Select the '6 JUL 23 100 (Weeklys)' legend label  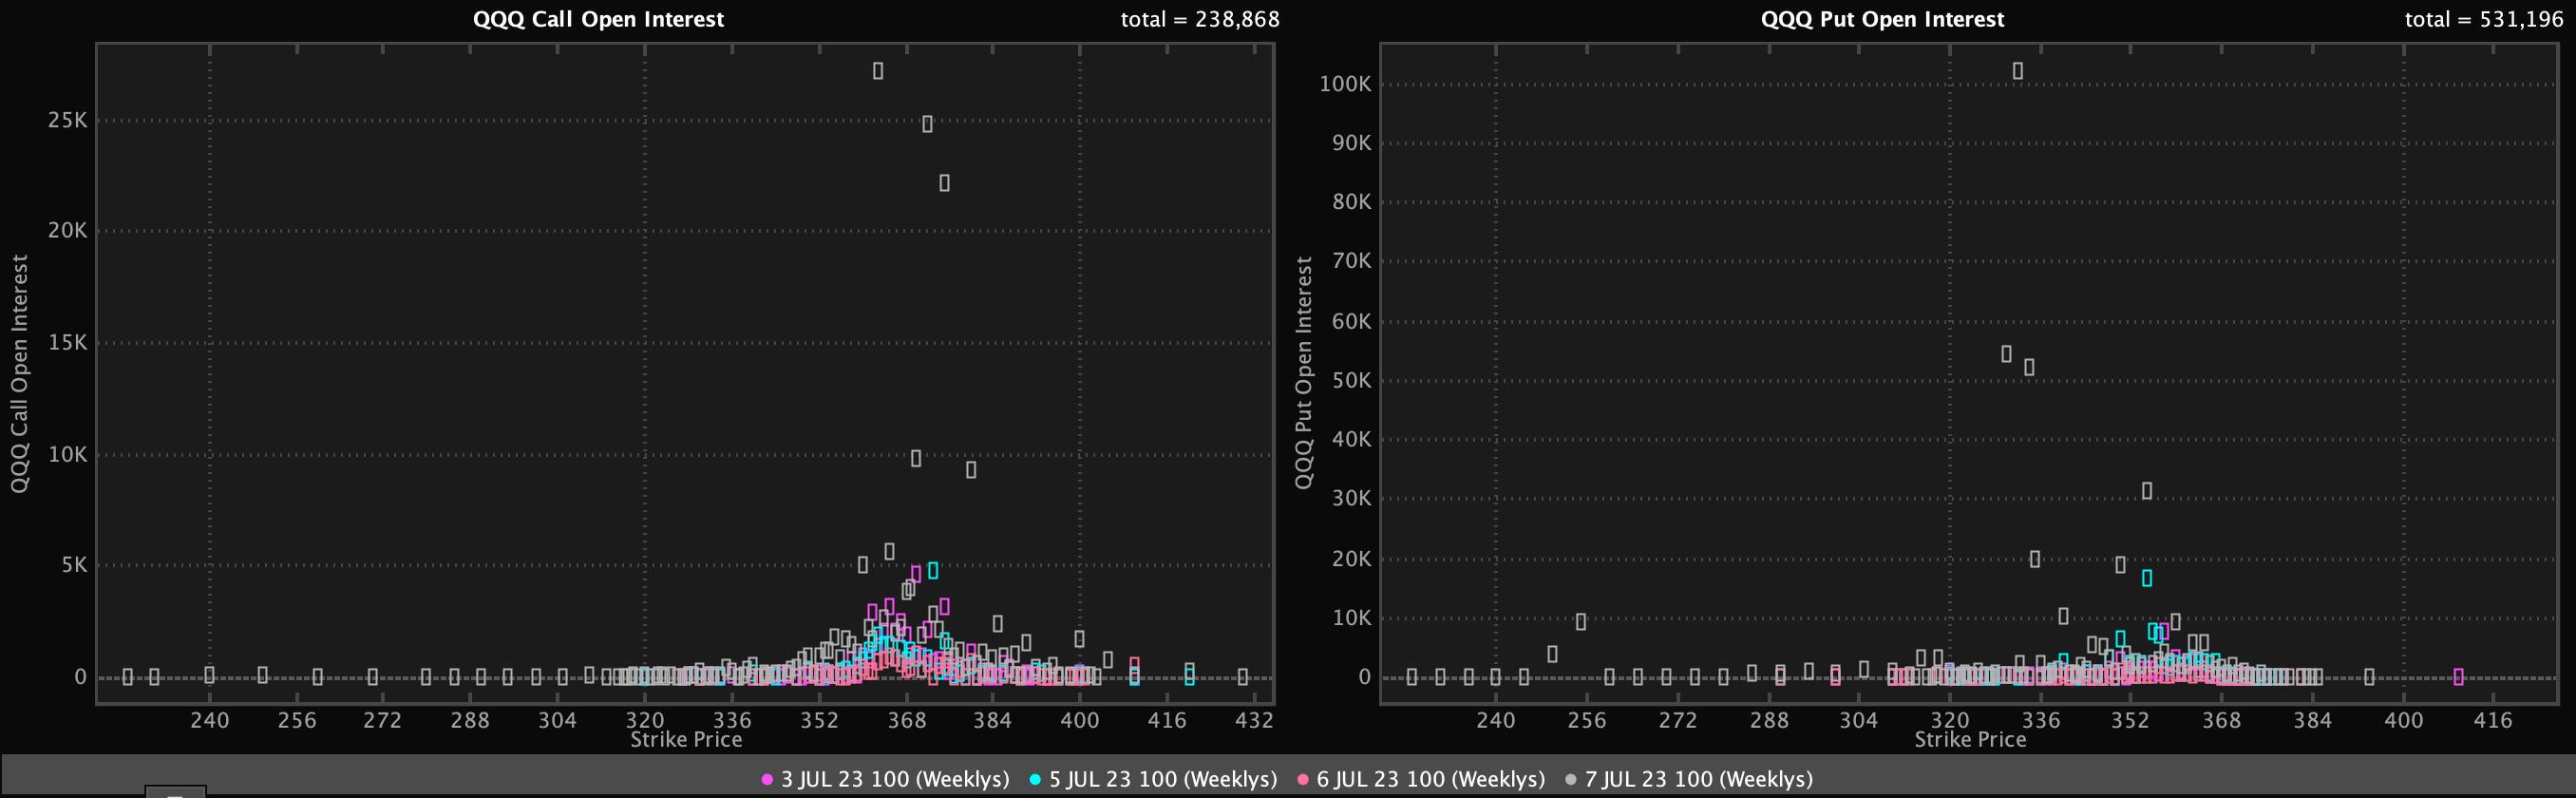(x=1431, y=779)
